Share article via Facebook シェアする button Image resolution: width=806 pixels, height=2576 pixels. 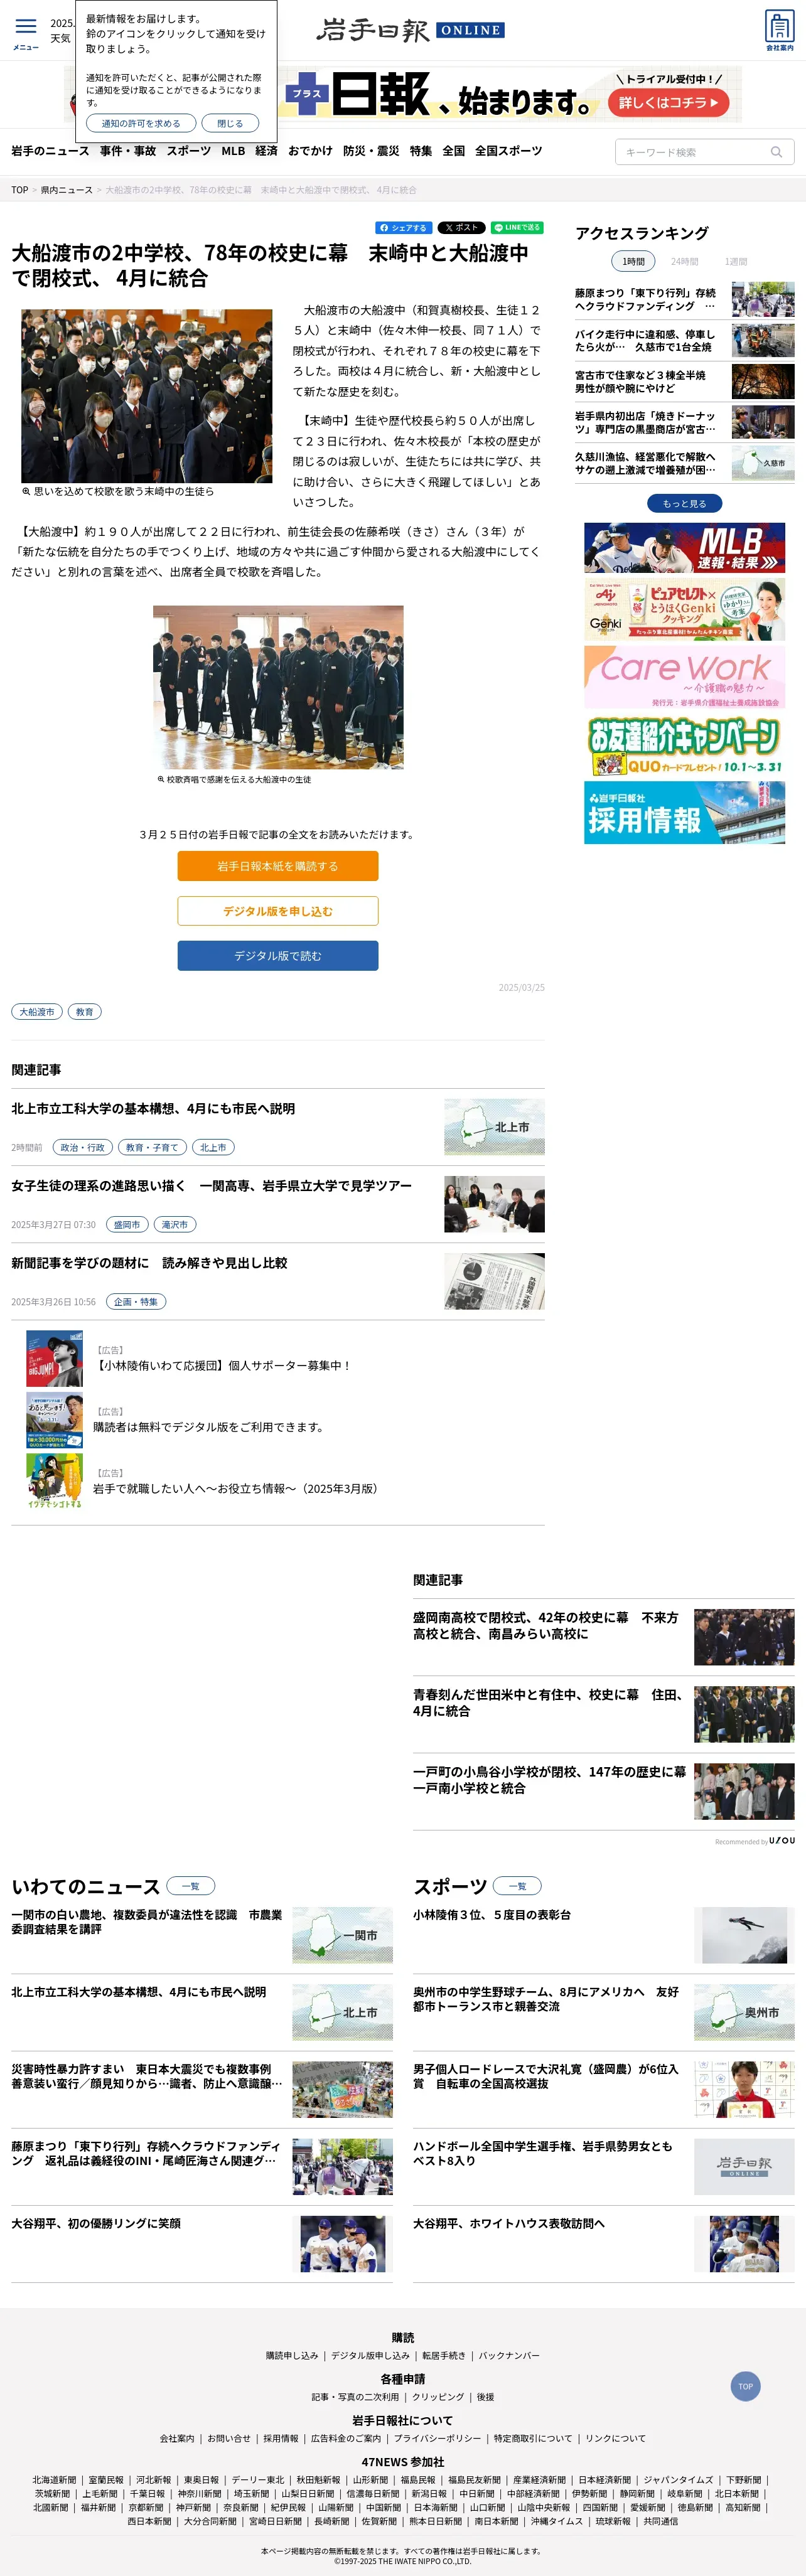click(404, 228)
